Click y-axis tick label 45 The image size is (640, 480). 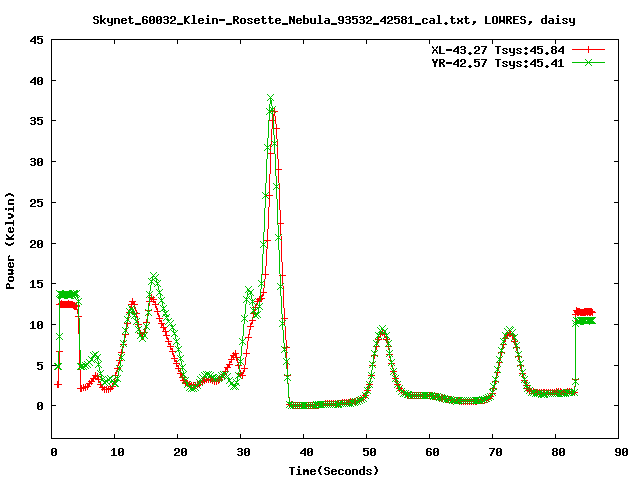tap(36, 40)
